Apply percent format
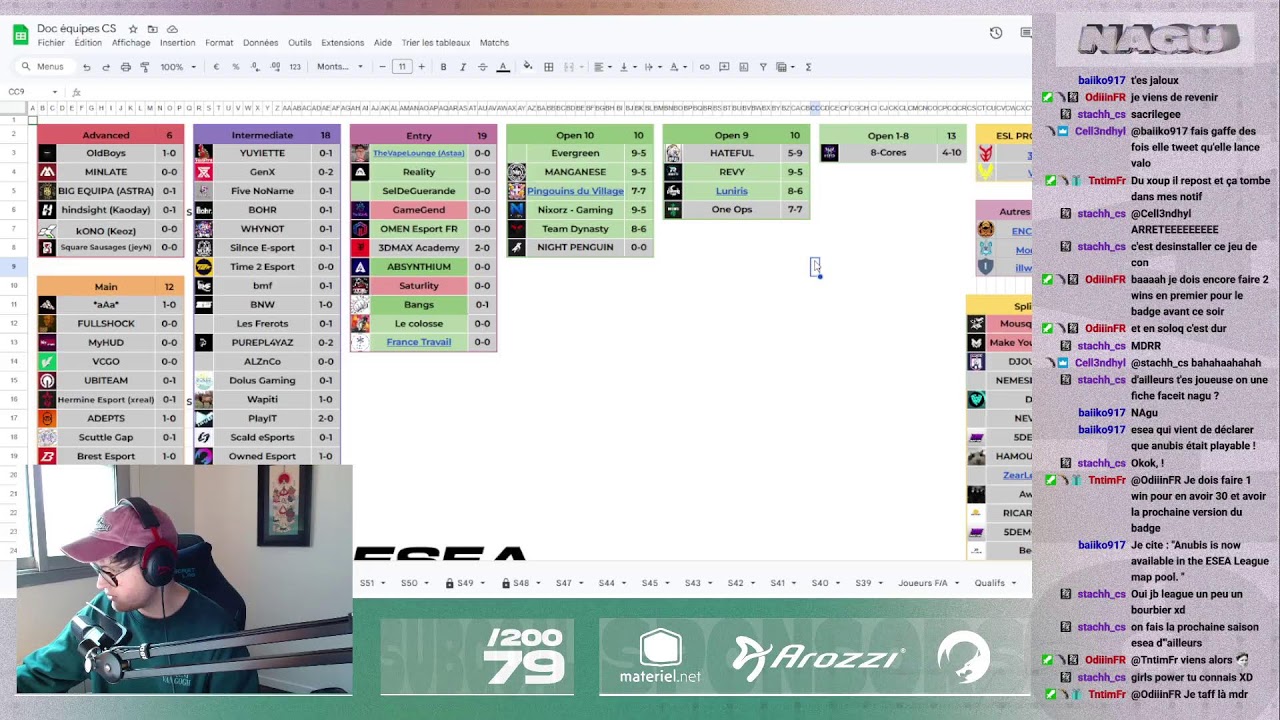Image resolution: width=1280 pixels, height=720 pixels. [235, 67]
